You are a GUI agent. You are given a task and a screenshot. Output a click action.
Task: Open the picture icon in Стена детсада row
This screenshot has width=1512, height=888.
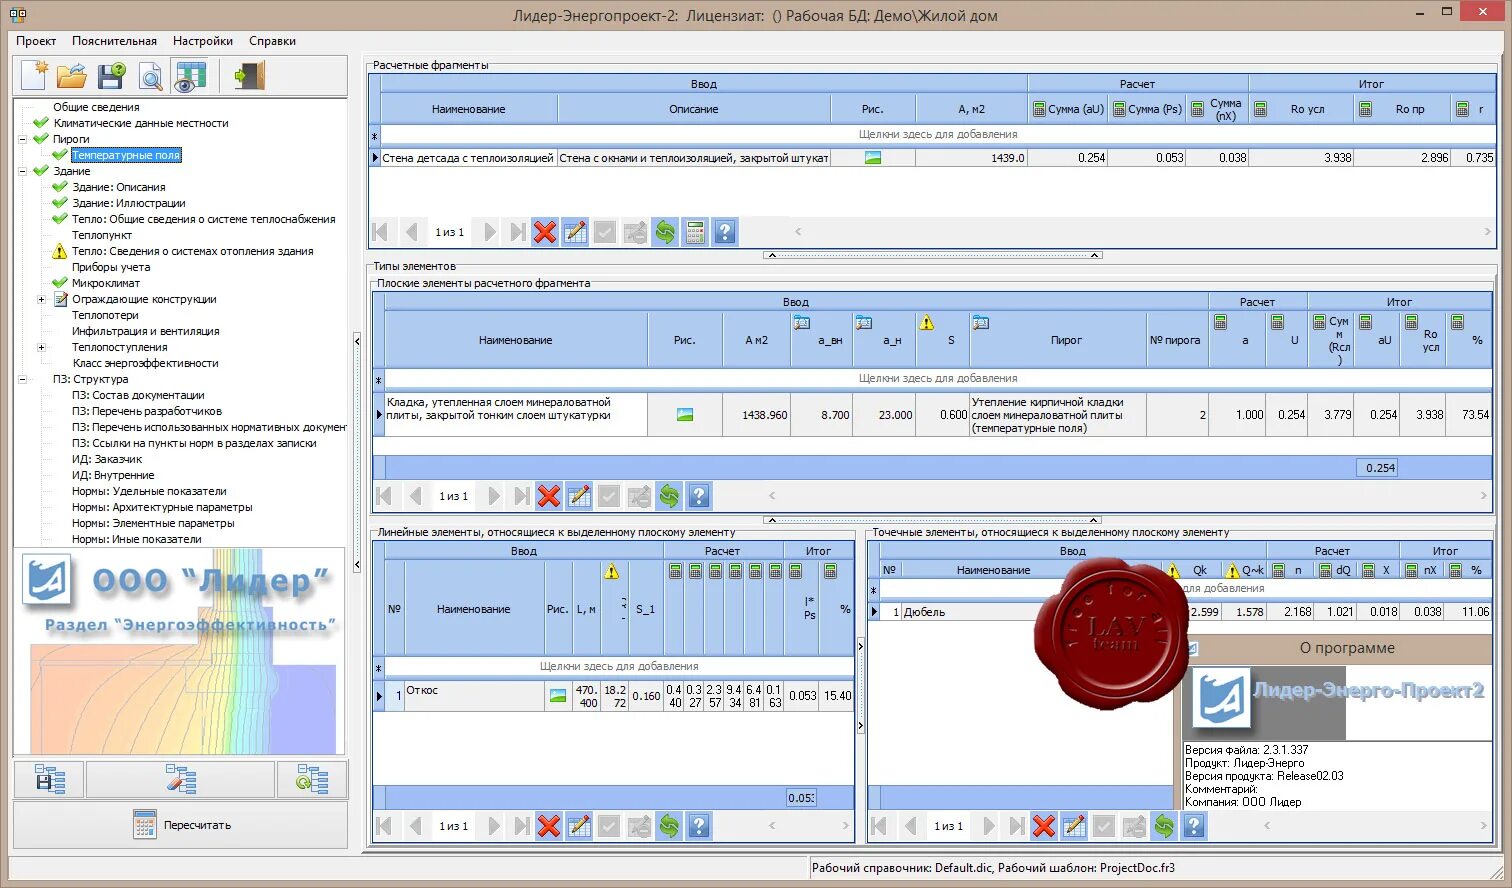click(873, 158)
